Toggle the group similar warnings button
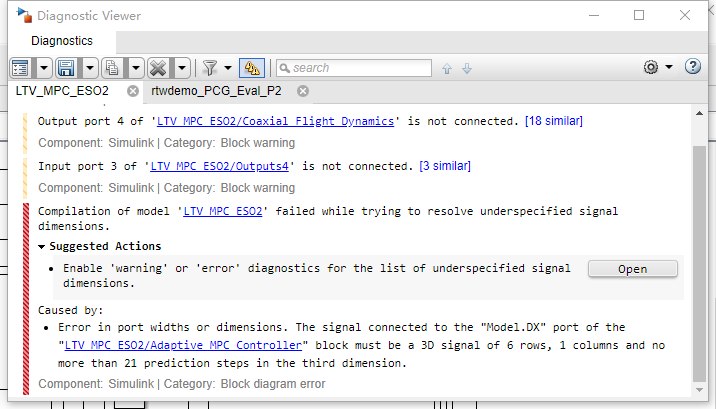The height and width of the screenshot is (409, 716). 252,68
